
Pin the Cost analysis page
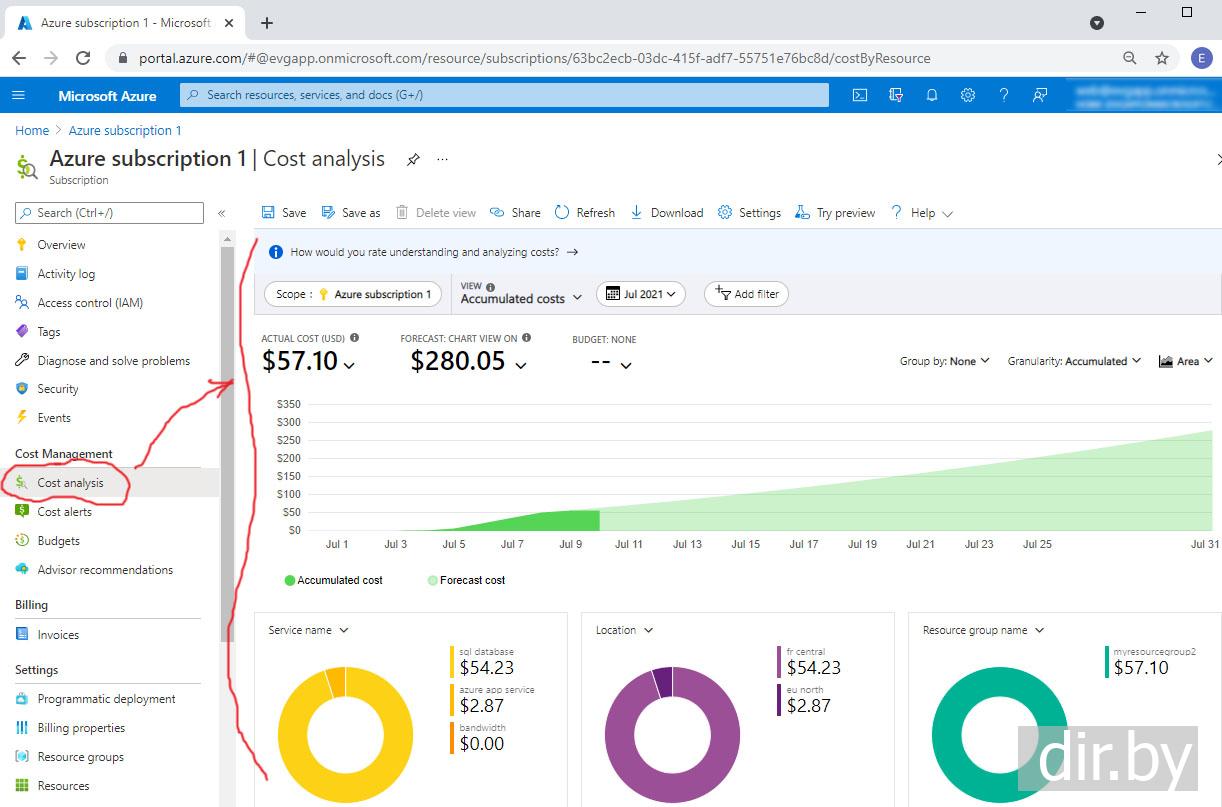413,160
